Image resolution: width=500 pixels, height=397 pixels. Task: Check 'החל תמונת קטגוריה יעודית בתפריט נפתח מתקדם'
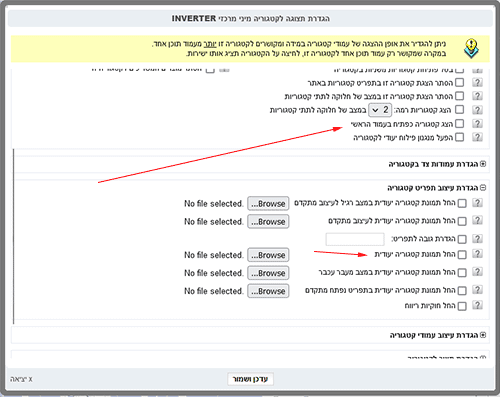click(x=462, y=291)
